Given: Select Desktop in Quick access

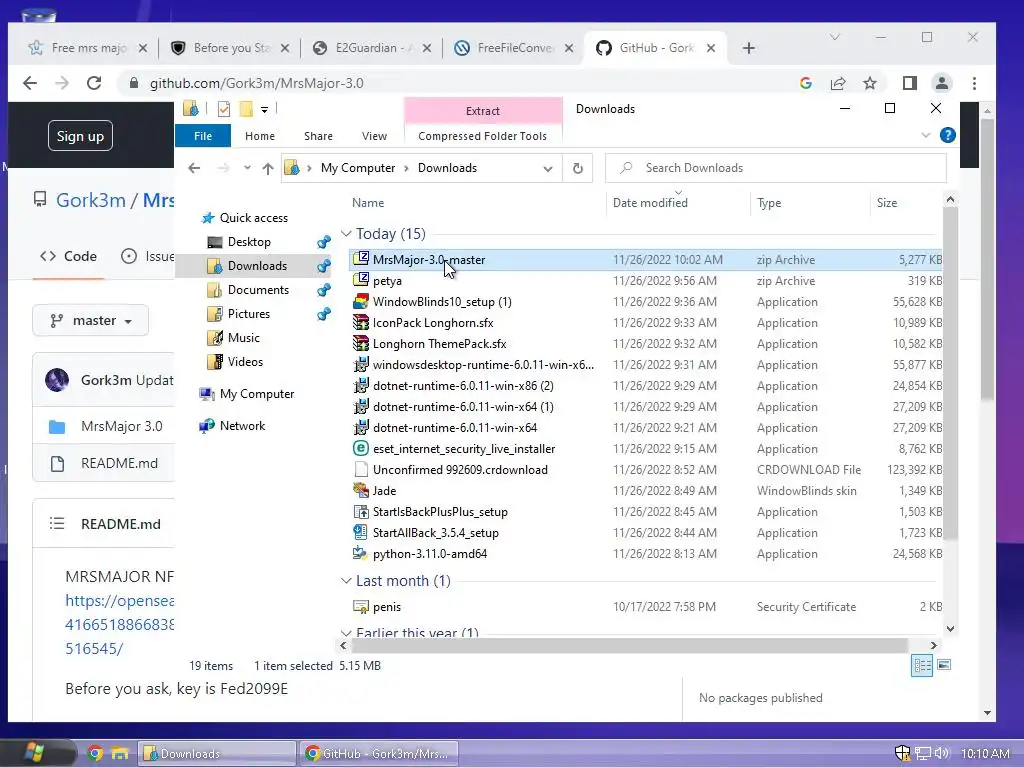Looking at the screenshot, I should [249, 242].
